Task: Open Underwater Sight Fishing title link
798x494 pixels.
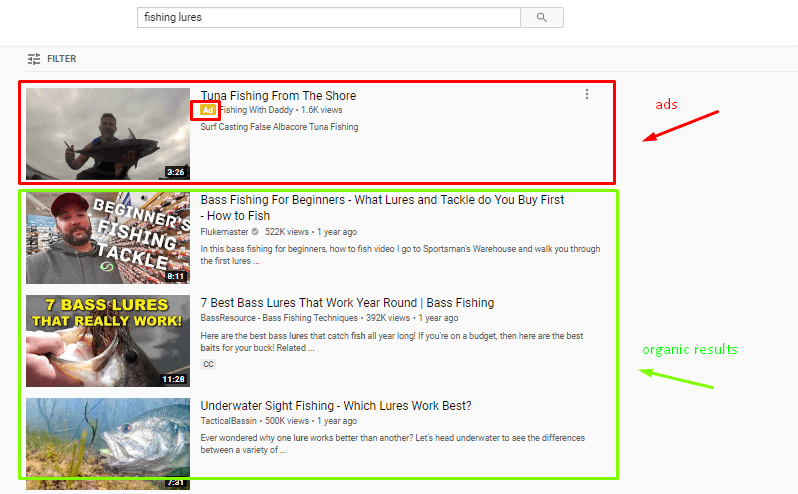Action: click(336, 406)
